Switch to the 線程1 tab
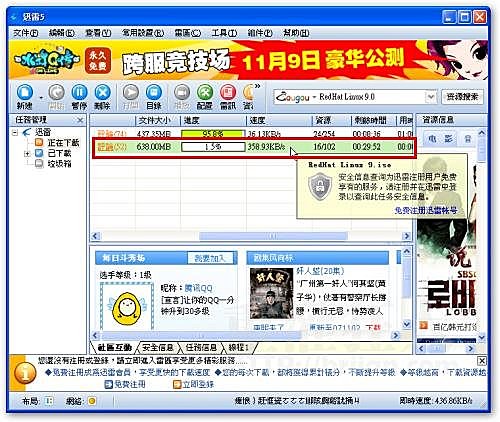 point(238,348)
